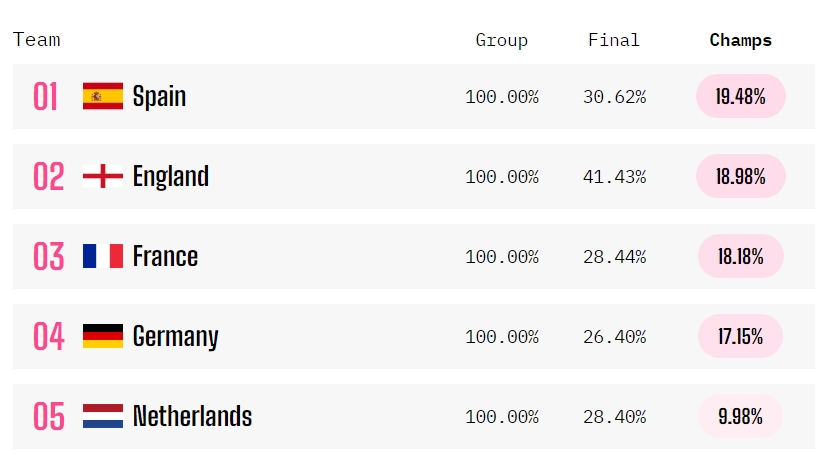The width and height of the screenshot is (823, 462).
Task: Click the rank number 04
Action: [49, 336]
